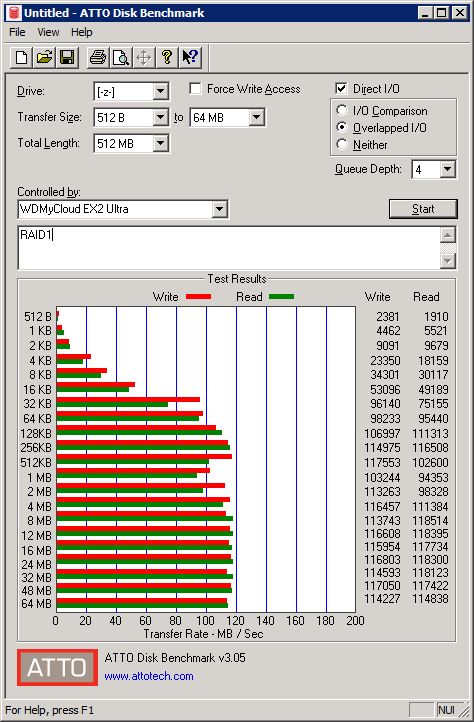The width and height of the screenshot is (474, 722).
Task: Click the red ATTO logo
Action: click(58, 667)
